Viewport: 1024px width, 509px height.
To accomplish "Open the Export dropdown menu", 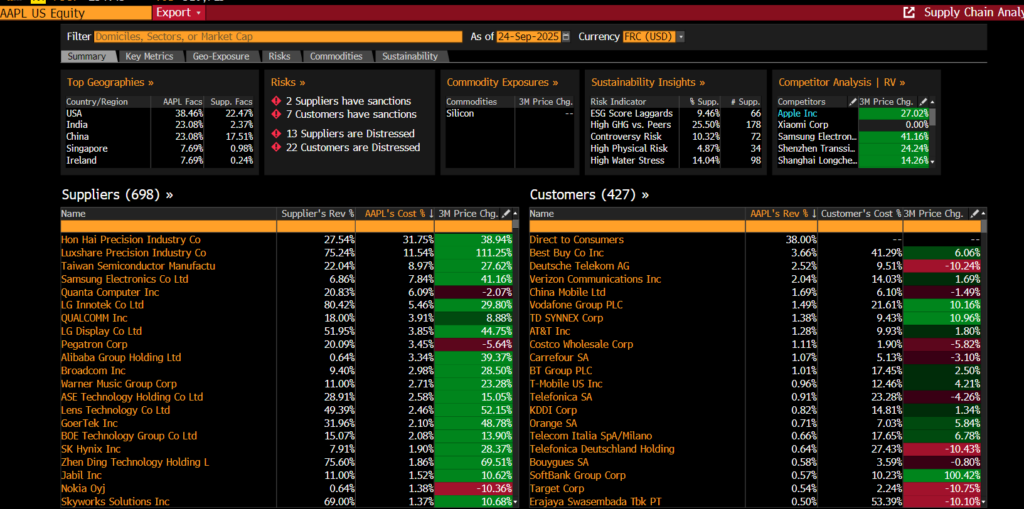I will click(x=179, y=13).
